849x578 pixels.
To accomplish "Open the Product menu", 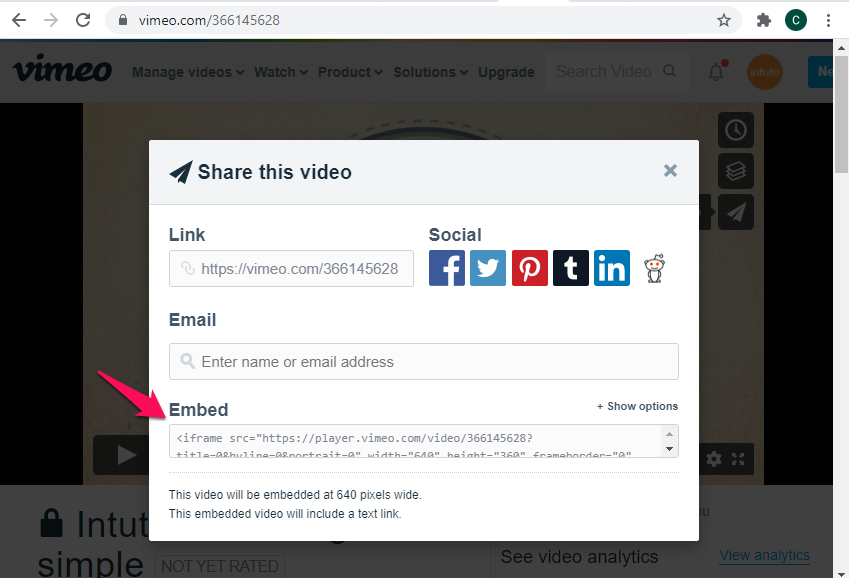I will (x=350, y=72).
